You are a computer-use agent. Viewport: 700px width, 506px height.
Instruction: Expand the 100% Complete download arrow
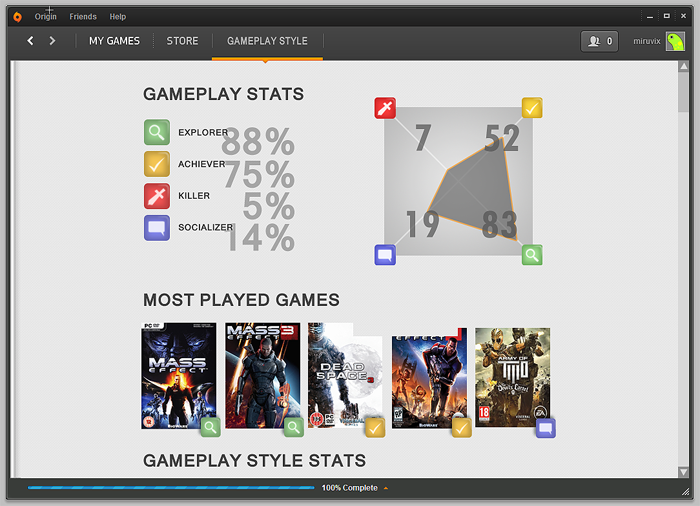pos(386,488)
